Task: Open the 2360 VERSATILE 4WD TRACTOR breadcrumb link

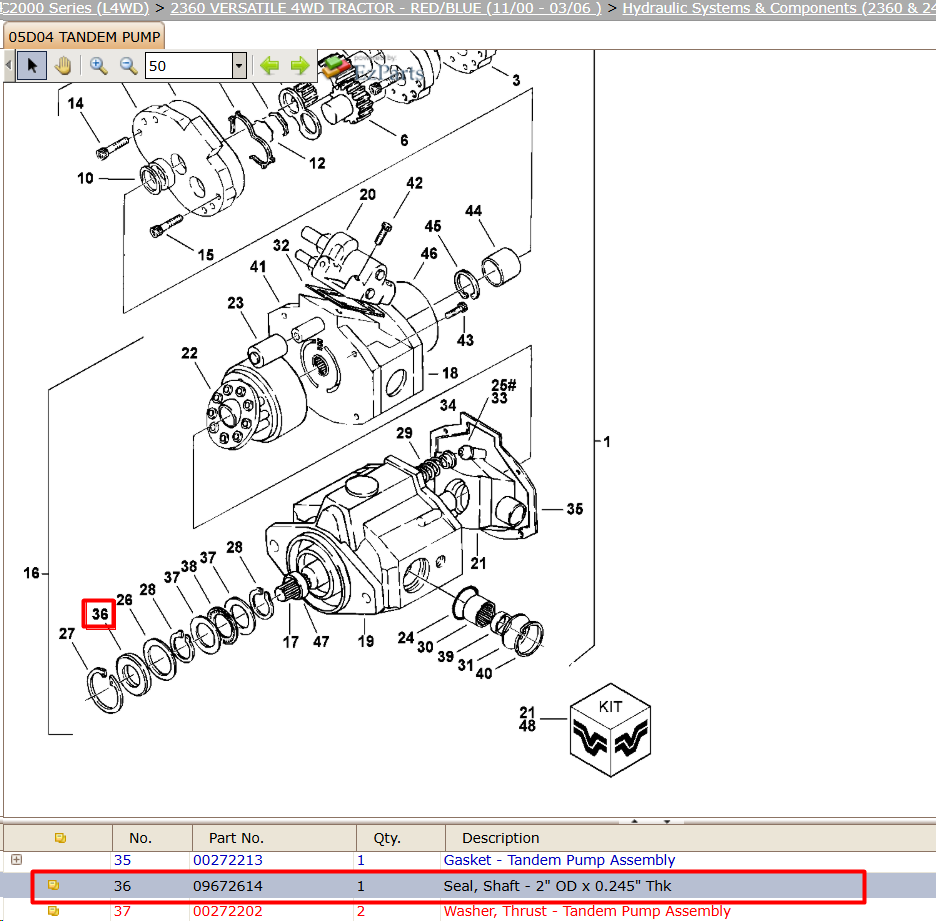Action: (386, 8)
